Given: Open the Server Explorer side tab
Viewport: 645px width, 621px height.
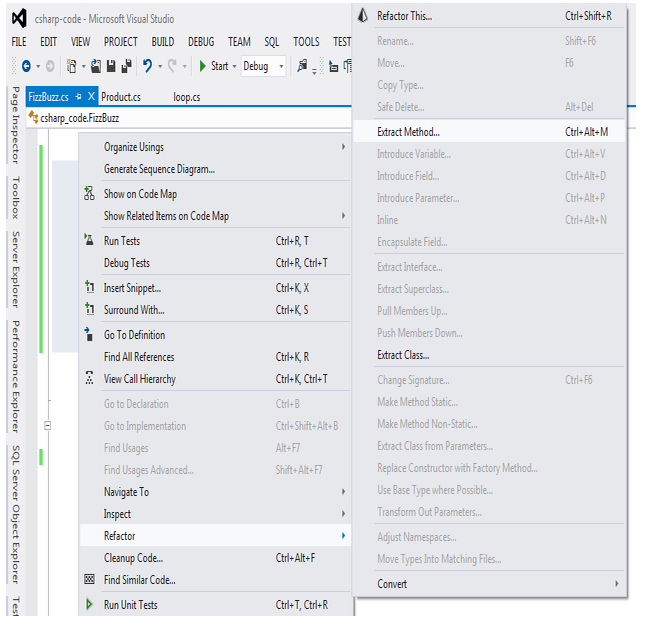Looking at the screenshot, I should coord(15,269).
